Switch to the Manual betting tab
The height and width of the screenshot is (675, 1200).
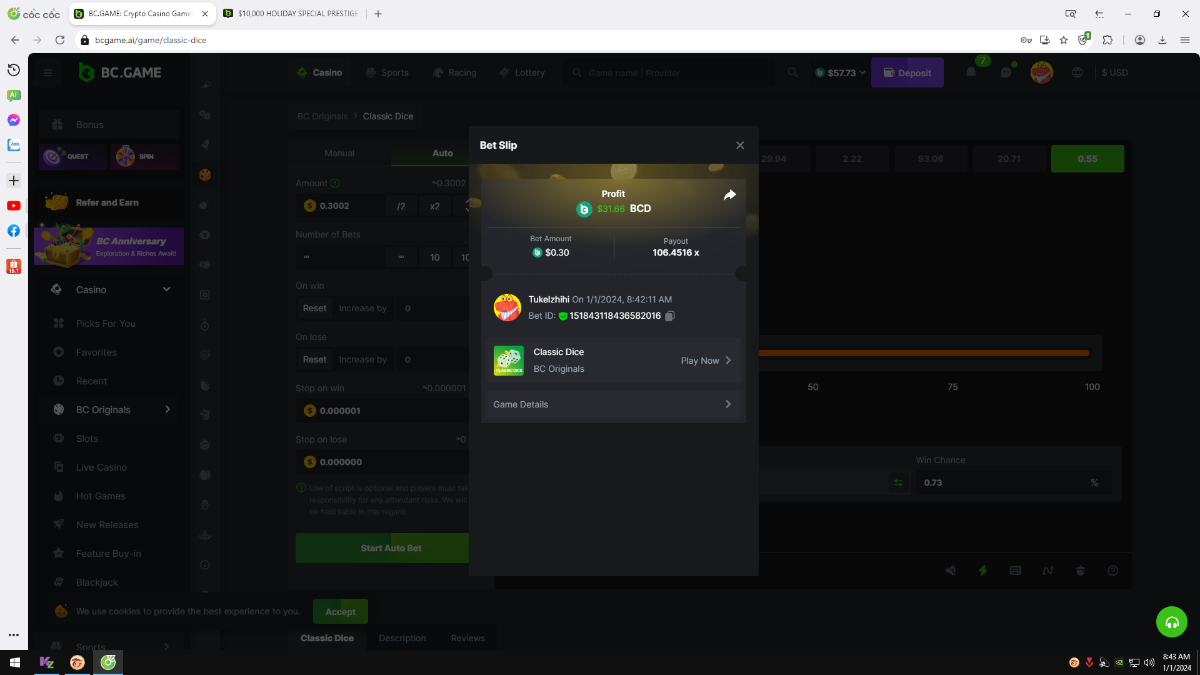pos(340,153)
